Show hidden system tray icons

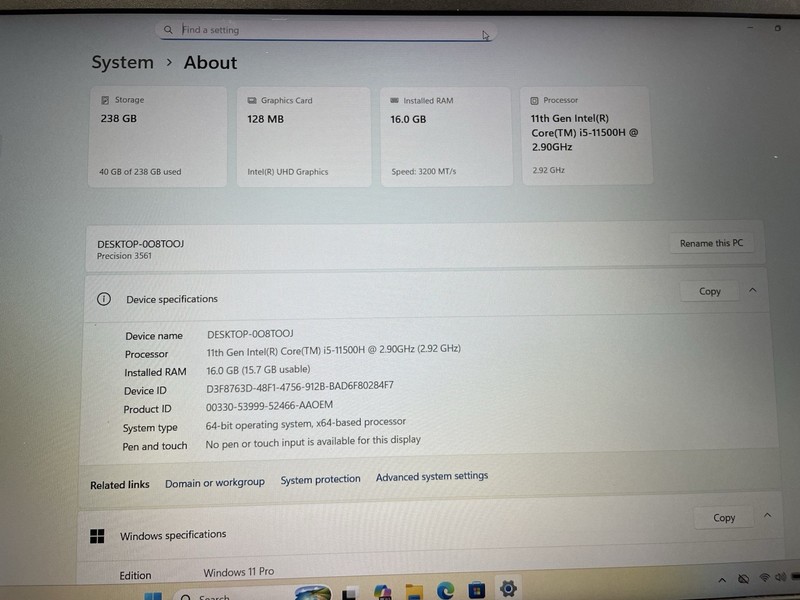click(722, 580)
